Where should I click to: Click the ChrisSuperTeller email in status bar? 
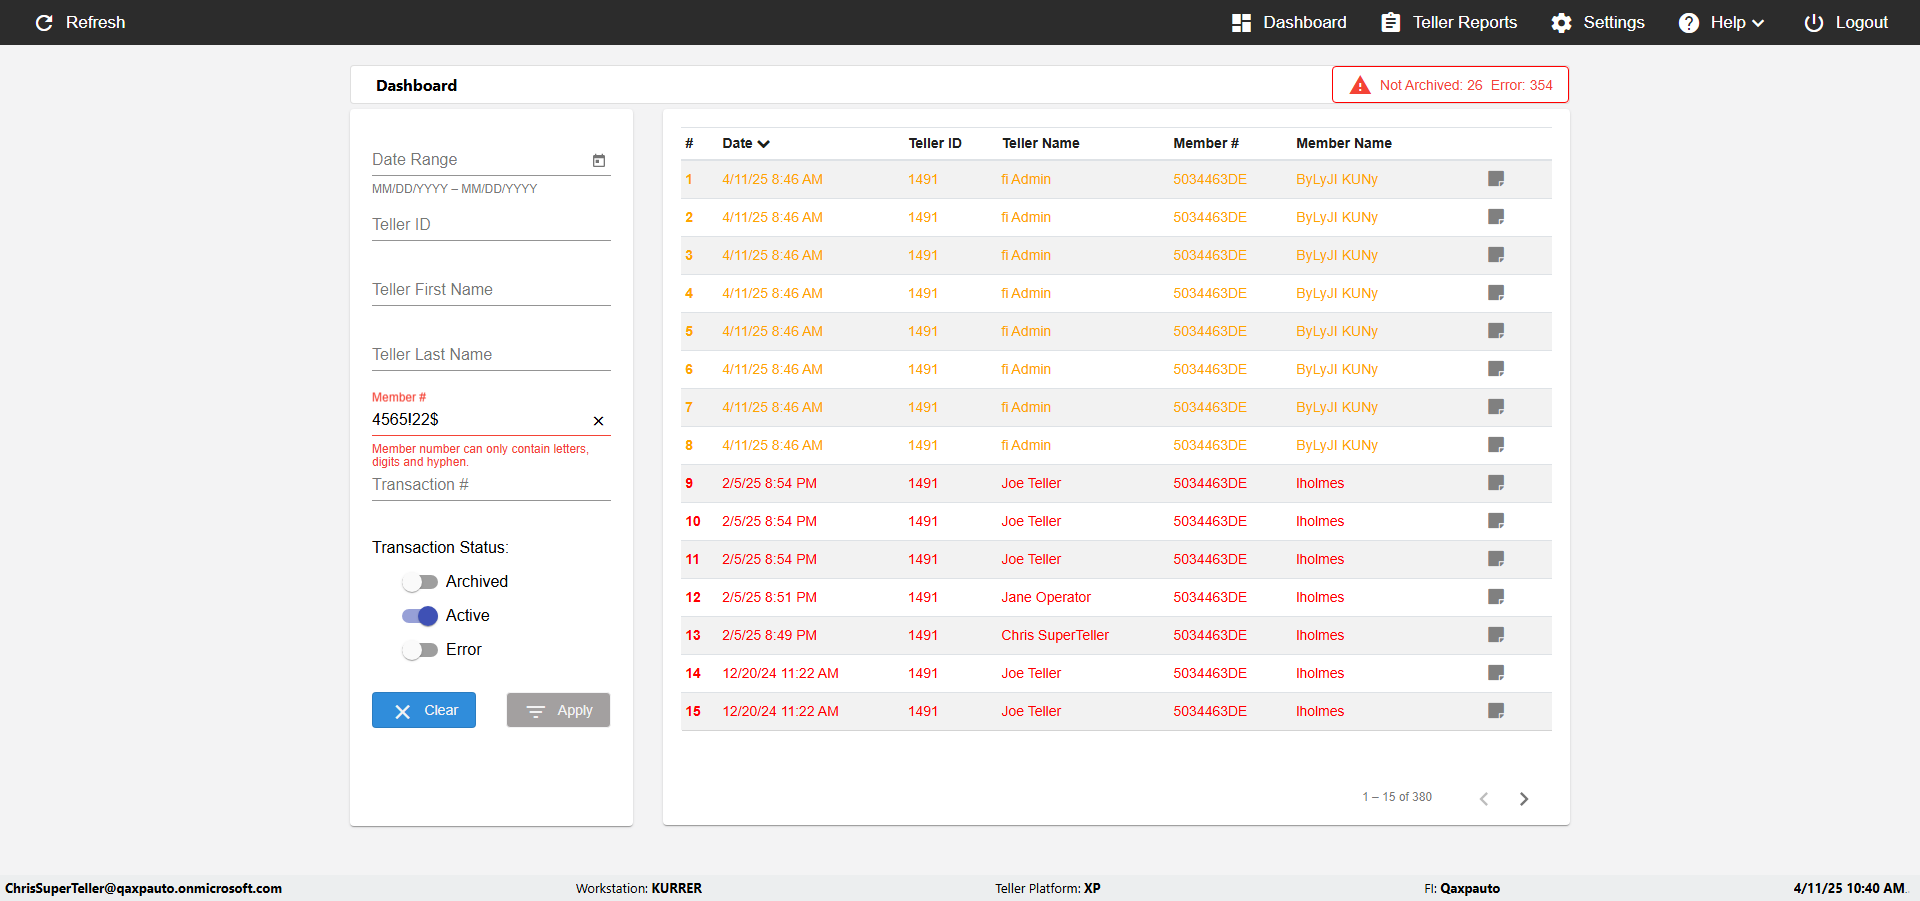[143, 888]
